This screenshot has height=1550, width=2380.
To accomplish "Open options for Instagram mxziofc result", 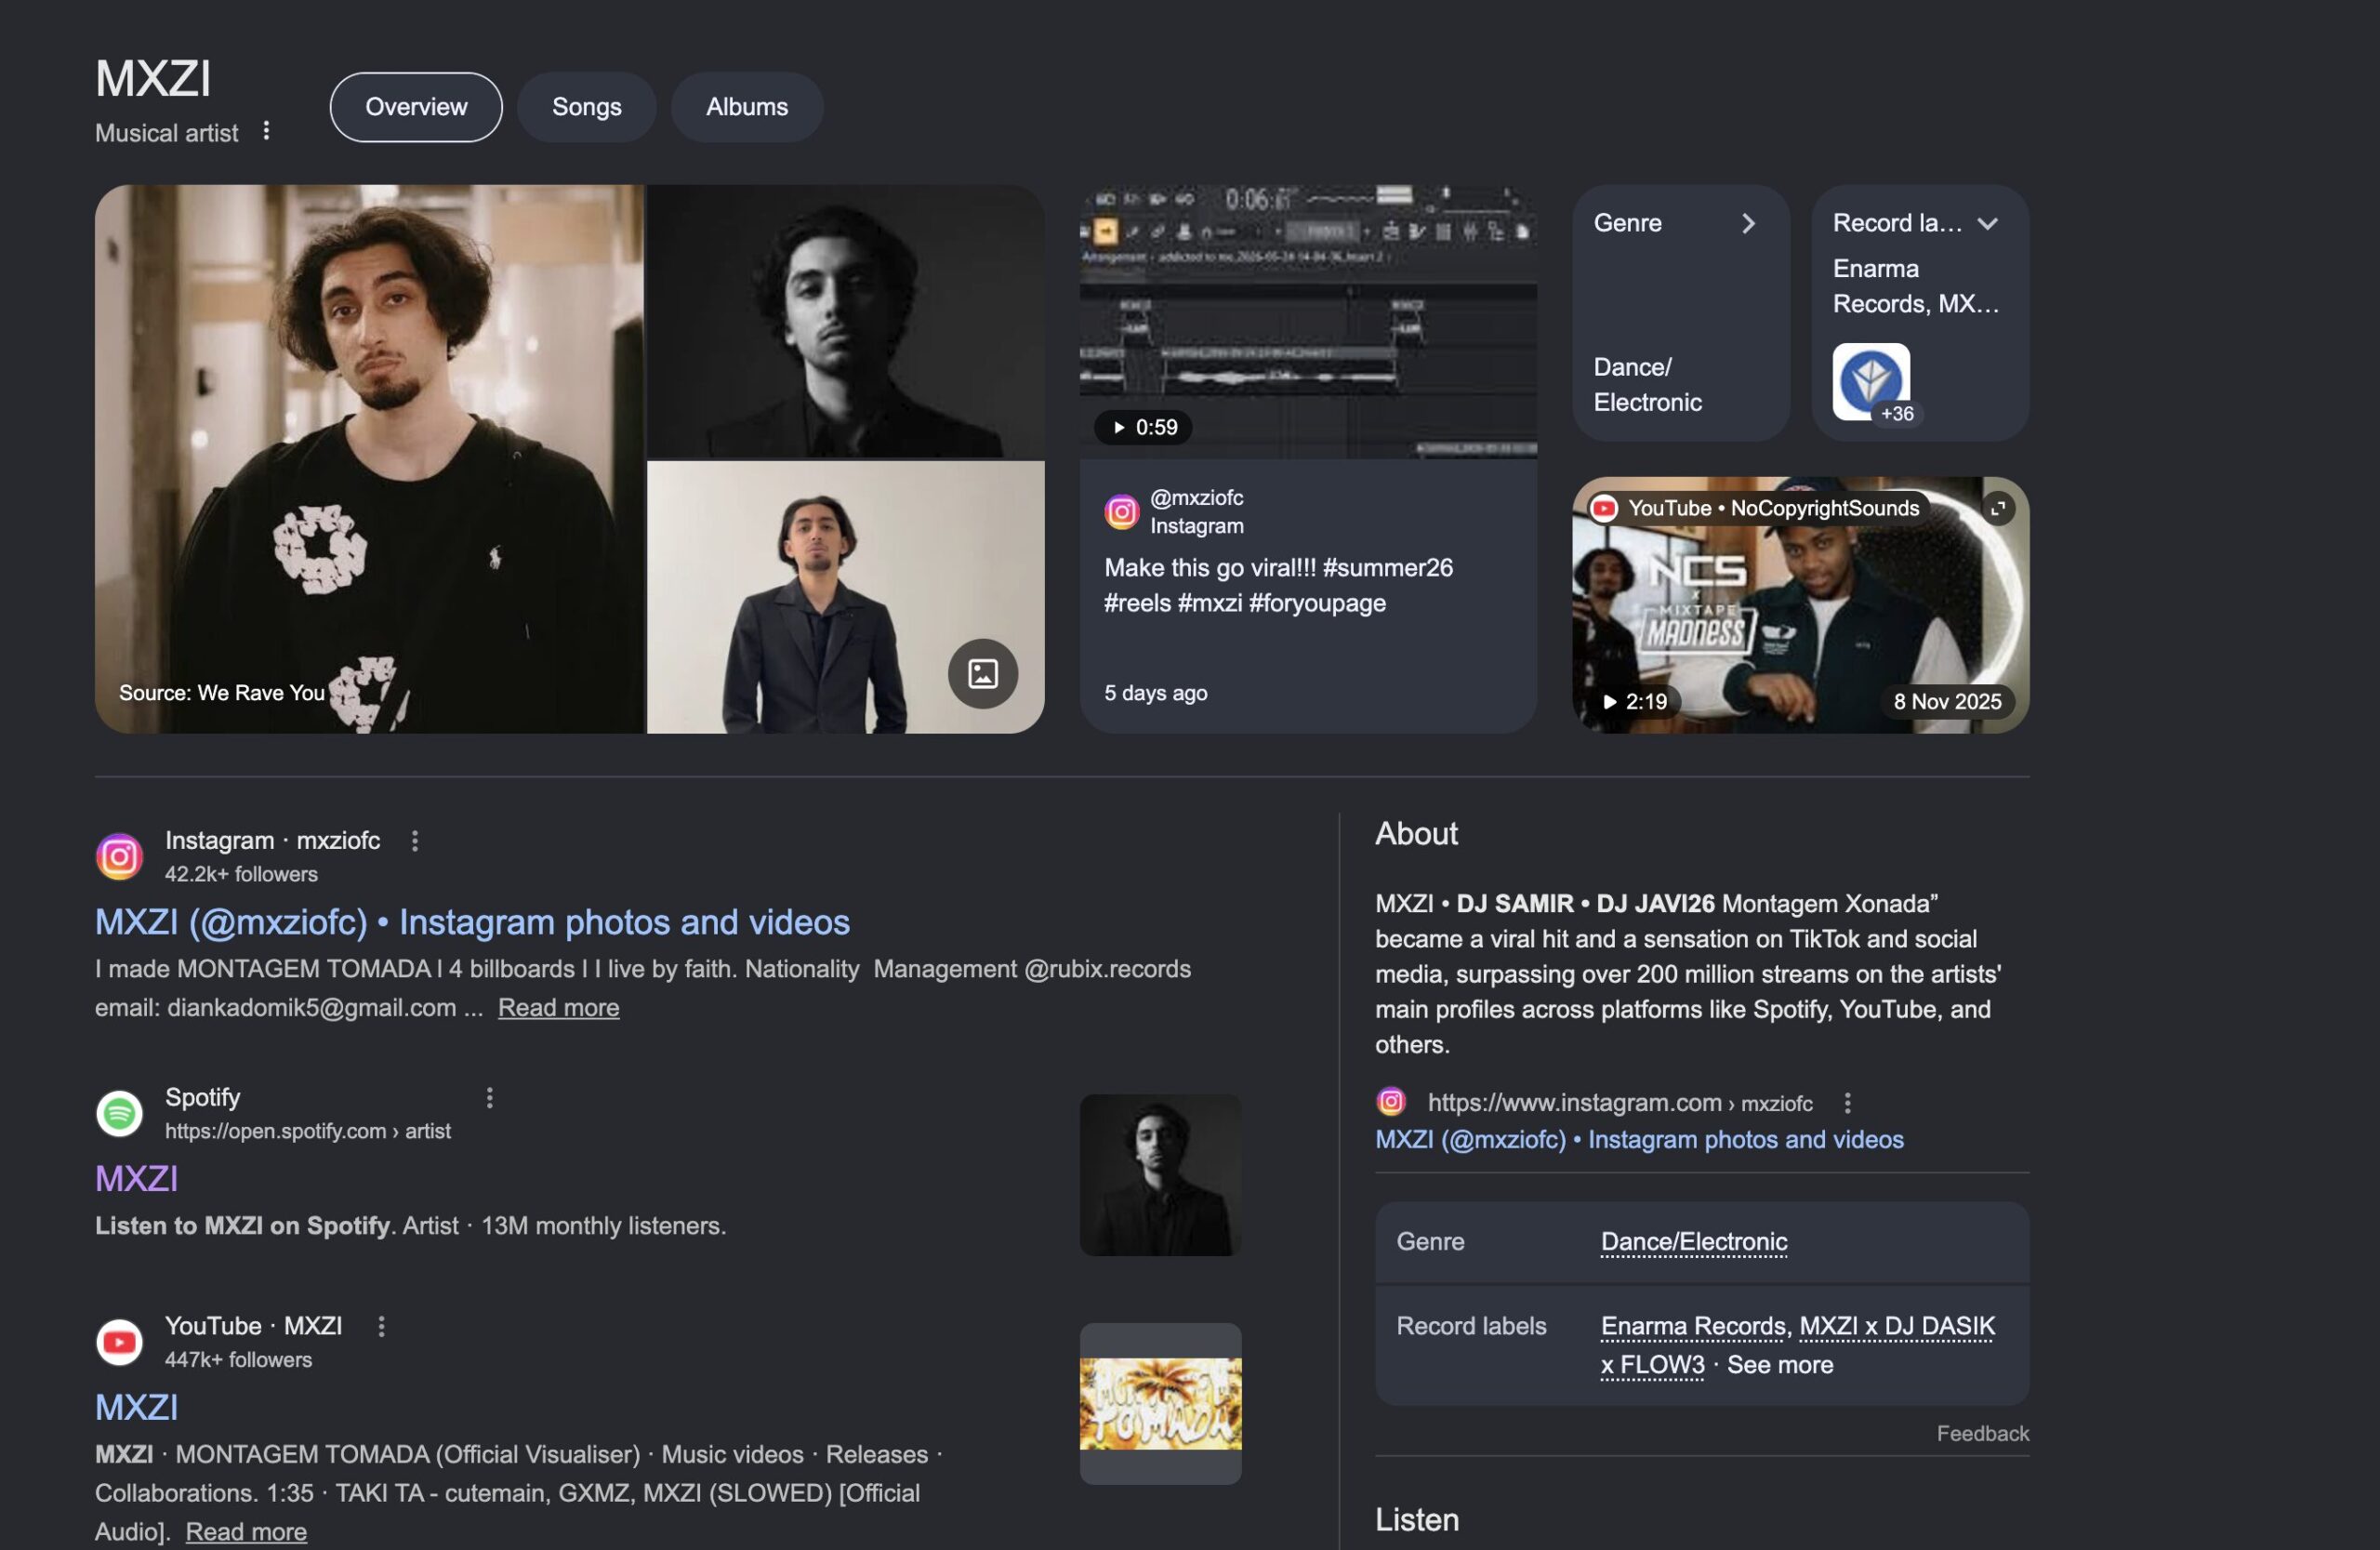I will click(x=414, y=841).
